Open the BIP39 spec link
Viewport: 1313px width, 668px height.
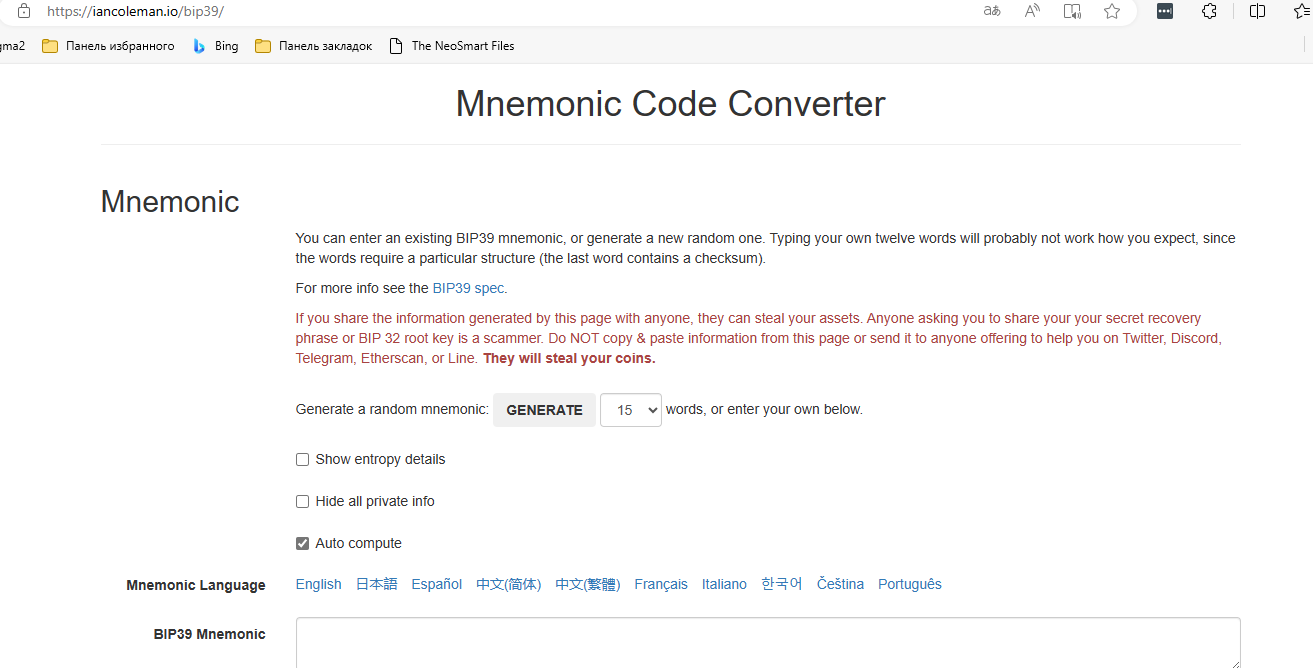(469, 288)
